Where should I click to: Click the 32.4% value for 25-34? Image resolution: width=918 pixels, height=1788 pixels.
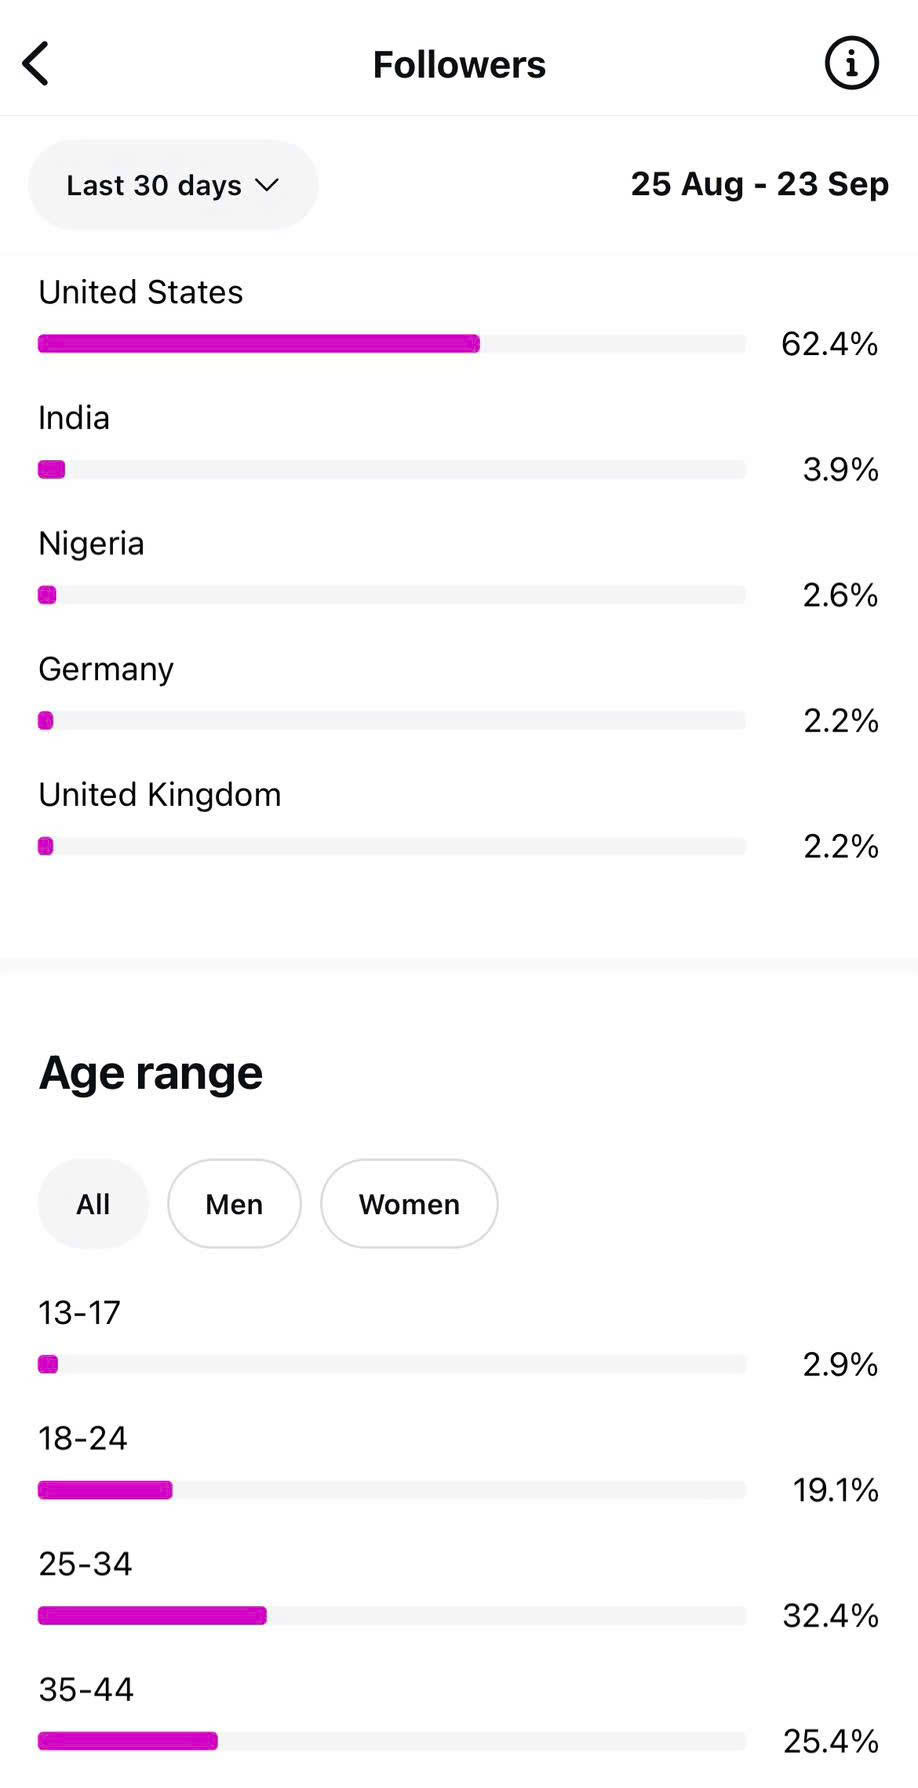pyautogui.click(x=830, y=1616)
